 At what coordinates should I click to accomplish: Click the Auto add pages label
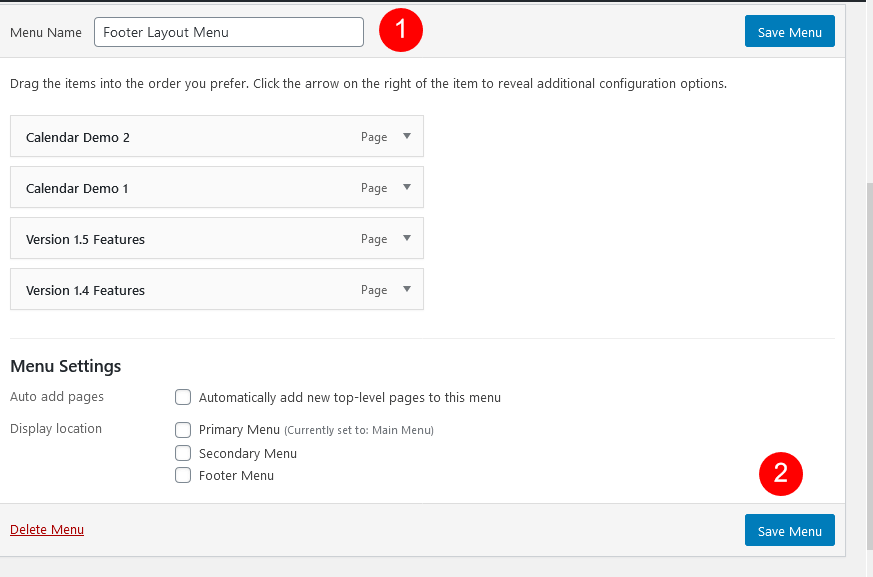point(57,397)
